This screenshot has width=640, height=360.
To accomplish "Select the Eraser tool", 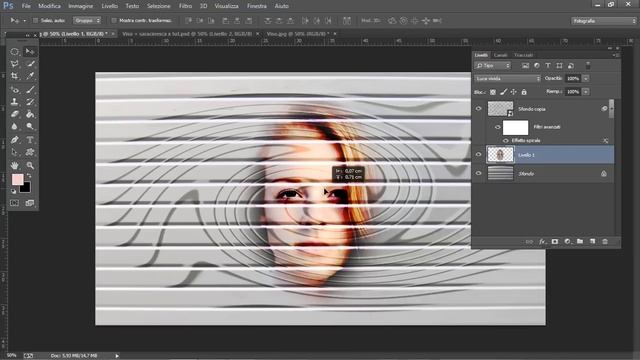I will 14,114.
